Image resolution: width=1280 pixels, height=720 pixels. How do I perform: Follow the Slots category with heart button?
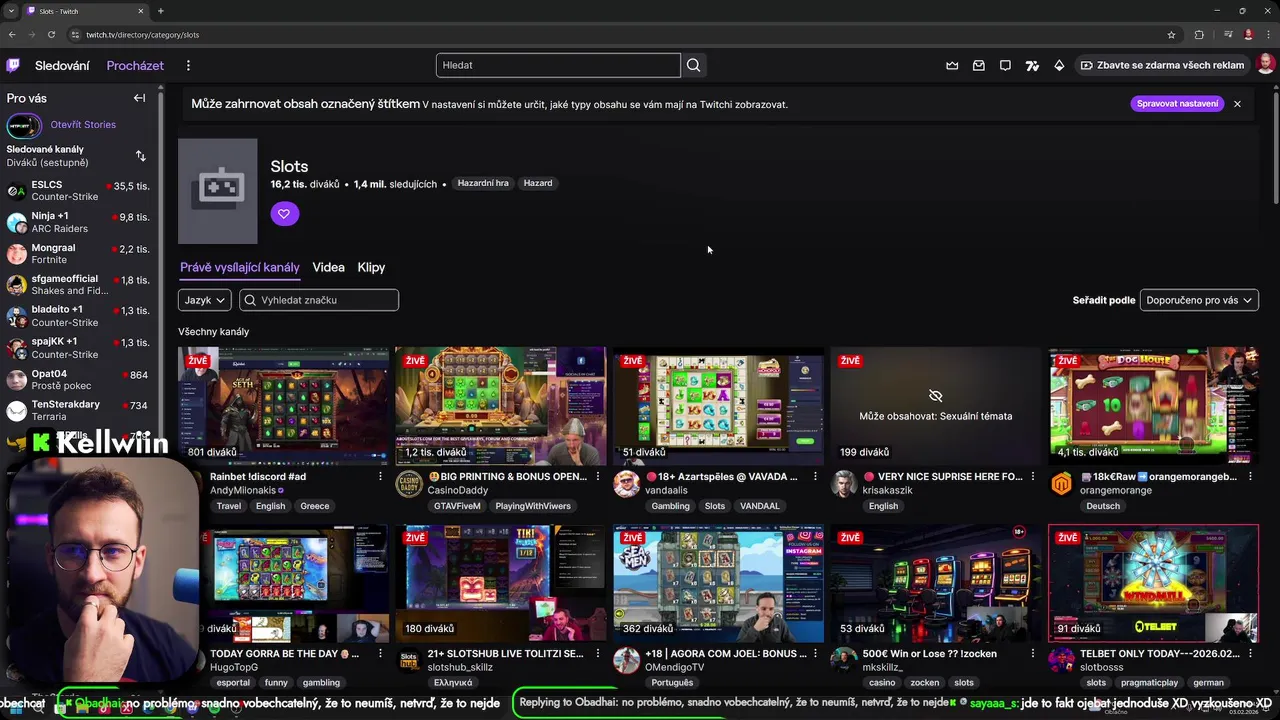[284, 213]
